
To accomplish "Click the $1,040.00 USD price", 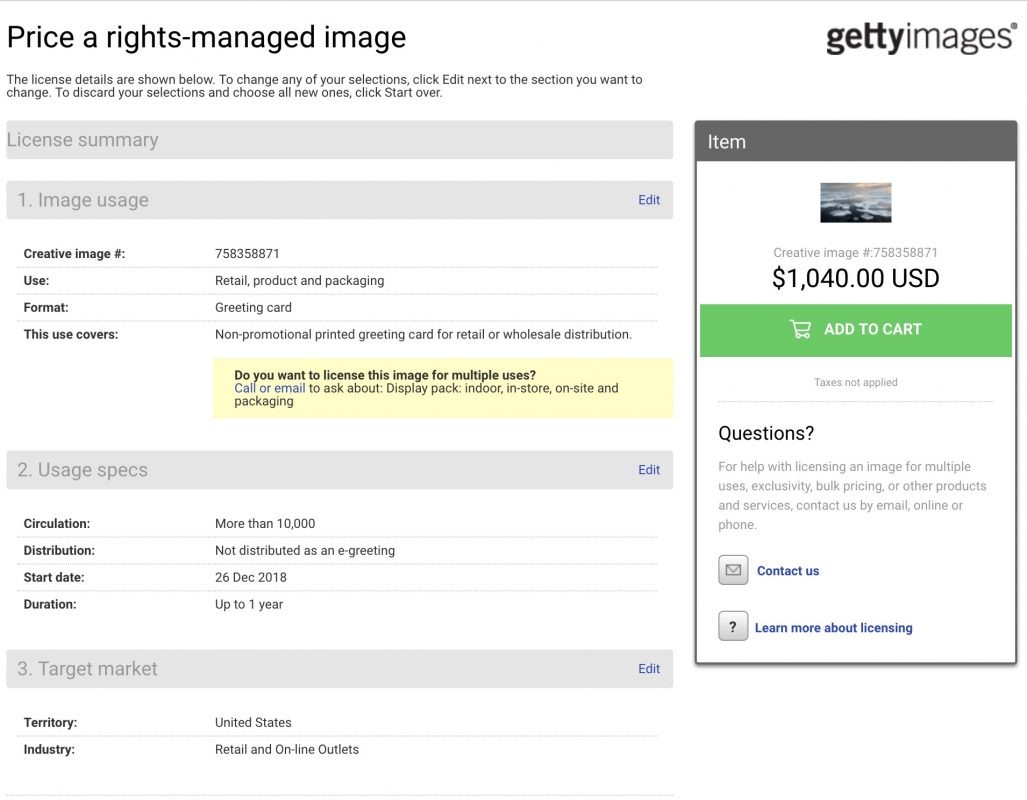I will click(855, 278).
